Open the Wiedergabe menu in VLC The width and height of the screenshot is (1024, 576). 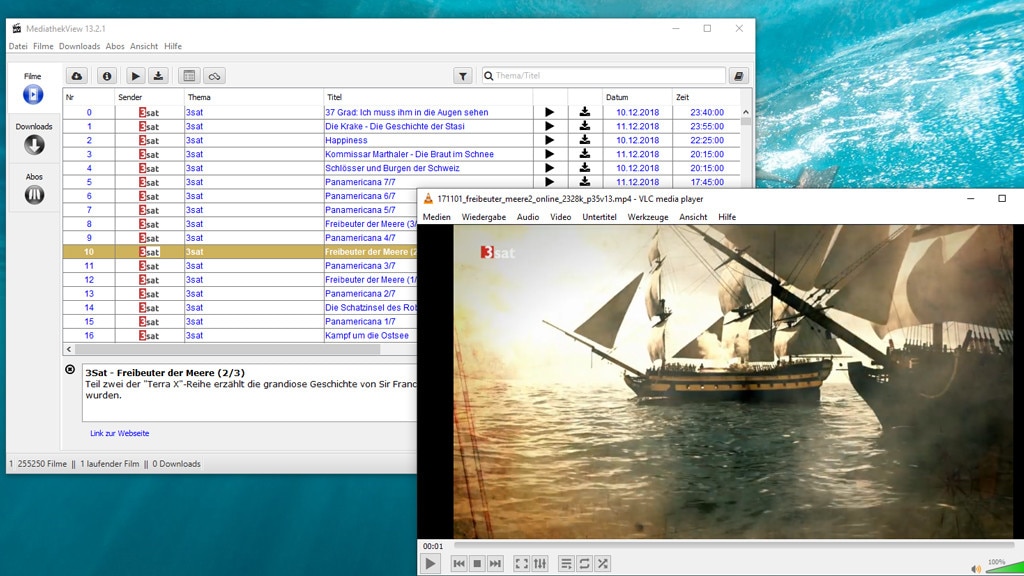coord(483,217)
